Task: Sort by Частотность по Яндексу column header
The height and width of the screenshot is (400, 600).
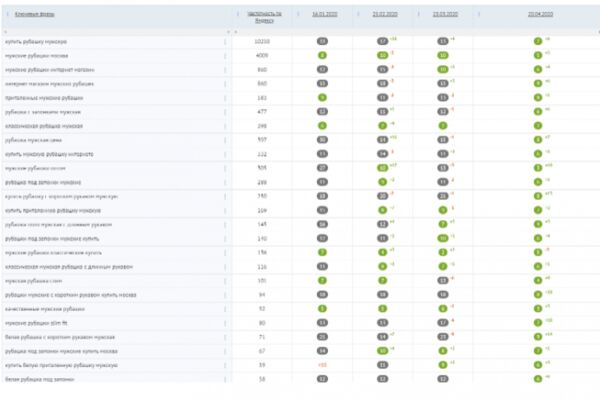Action: pyautogui.click(x=264, y=17)
